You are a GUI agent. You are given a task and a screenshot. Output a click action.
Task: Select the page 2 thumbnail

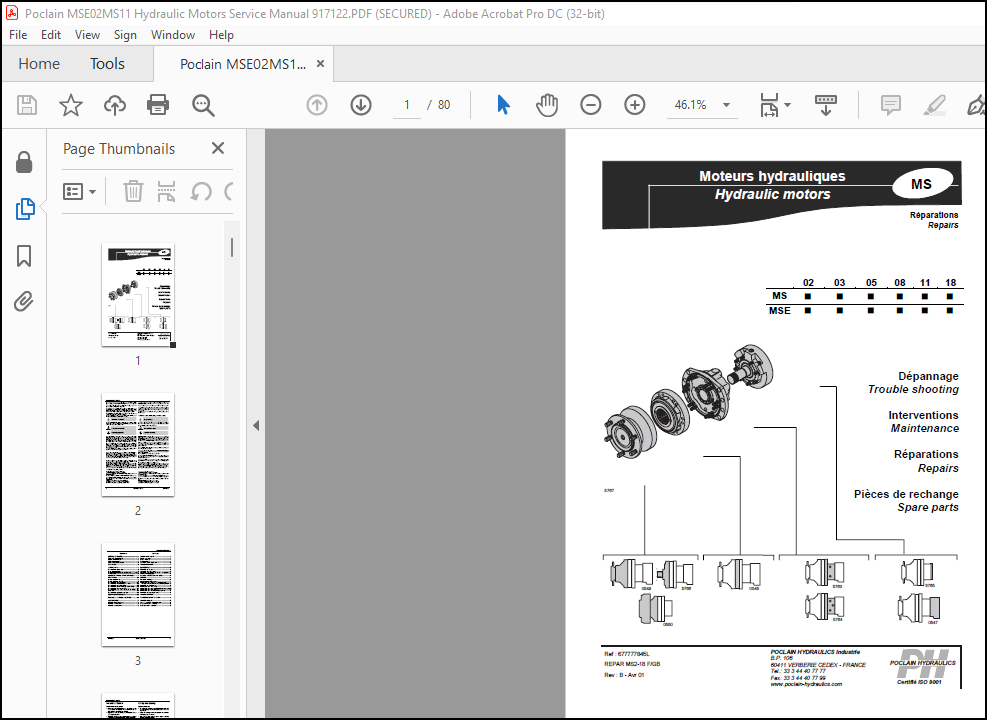click(138, 444)
